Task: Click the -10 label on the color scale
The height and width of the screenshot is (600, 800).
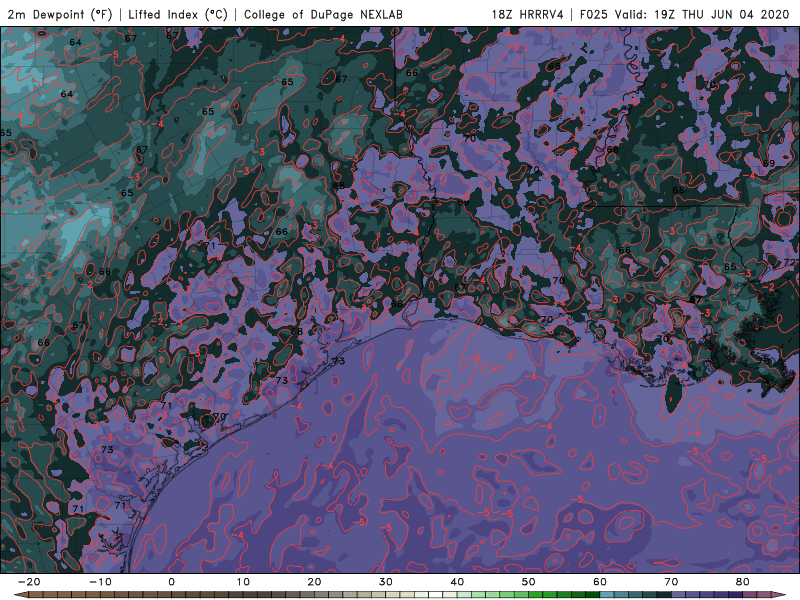Action: click(101, 582)
